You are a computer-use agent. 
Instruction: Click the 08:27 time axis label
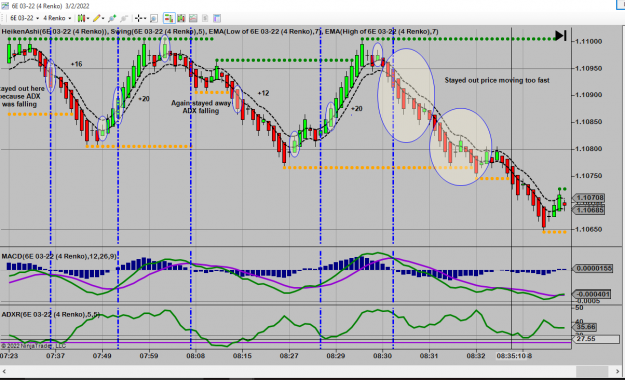pos(289,355)
